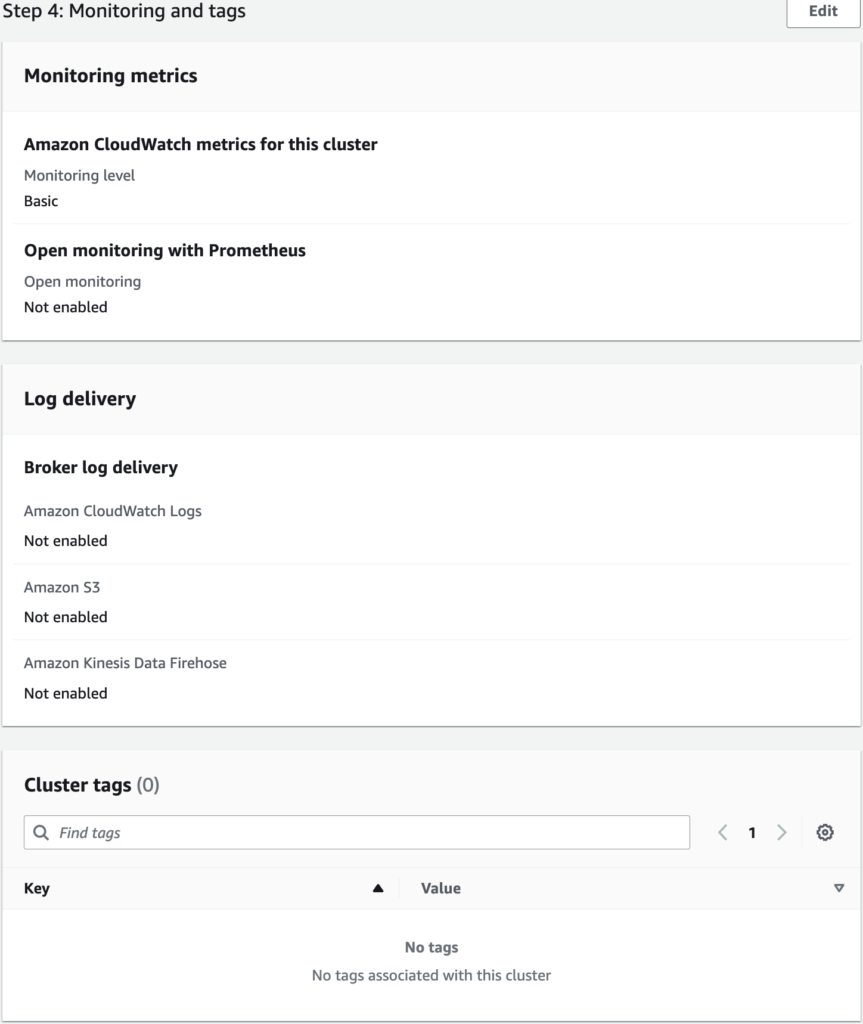863x1024 pixels.
Task: Go to the previous tags page
Action: 722,833
